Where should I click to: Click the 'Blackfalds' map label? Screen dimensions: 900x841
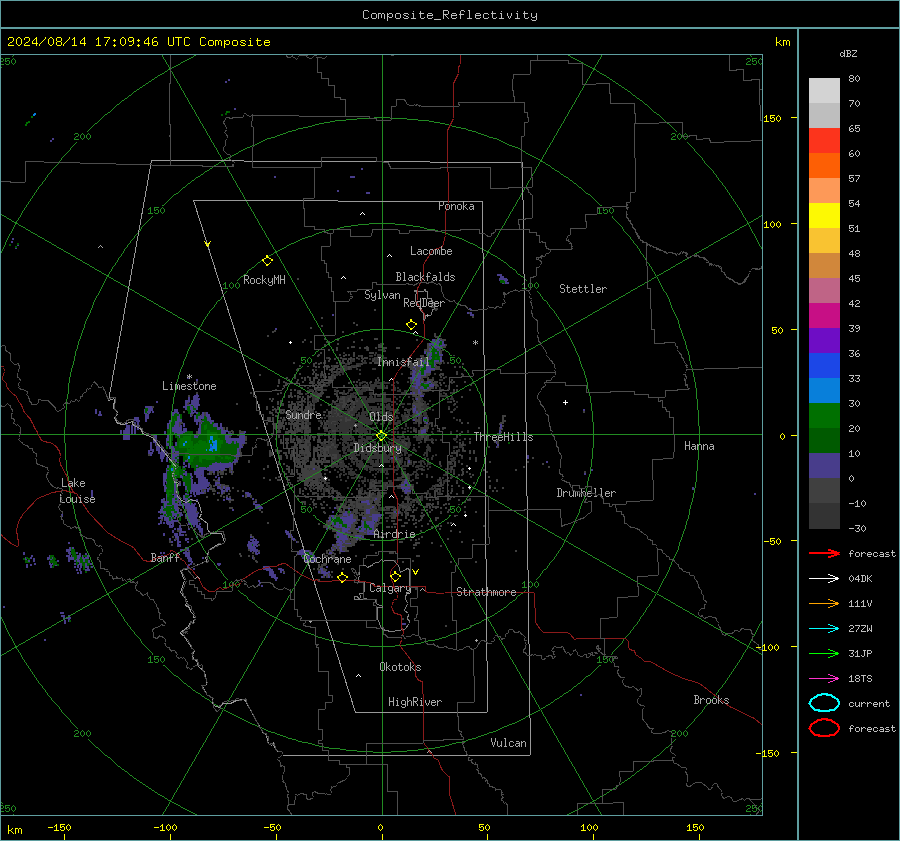pyautogui.click(x=425, y=277)
